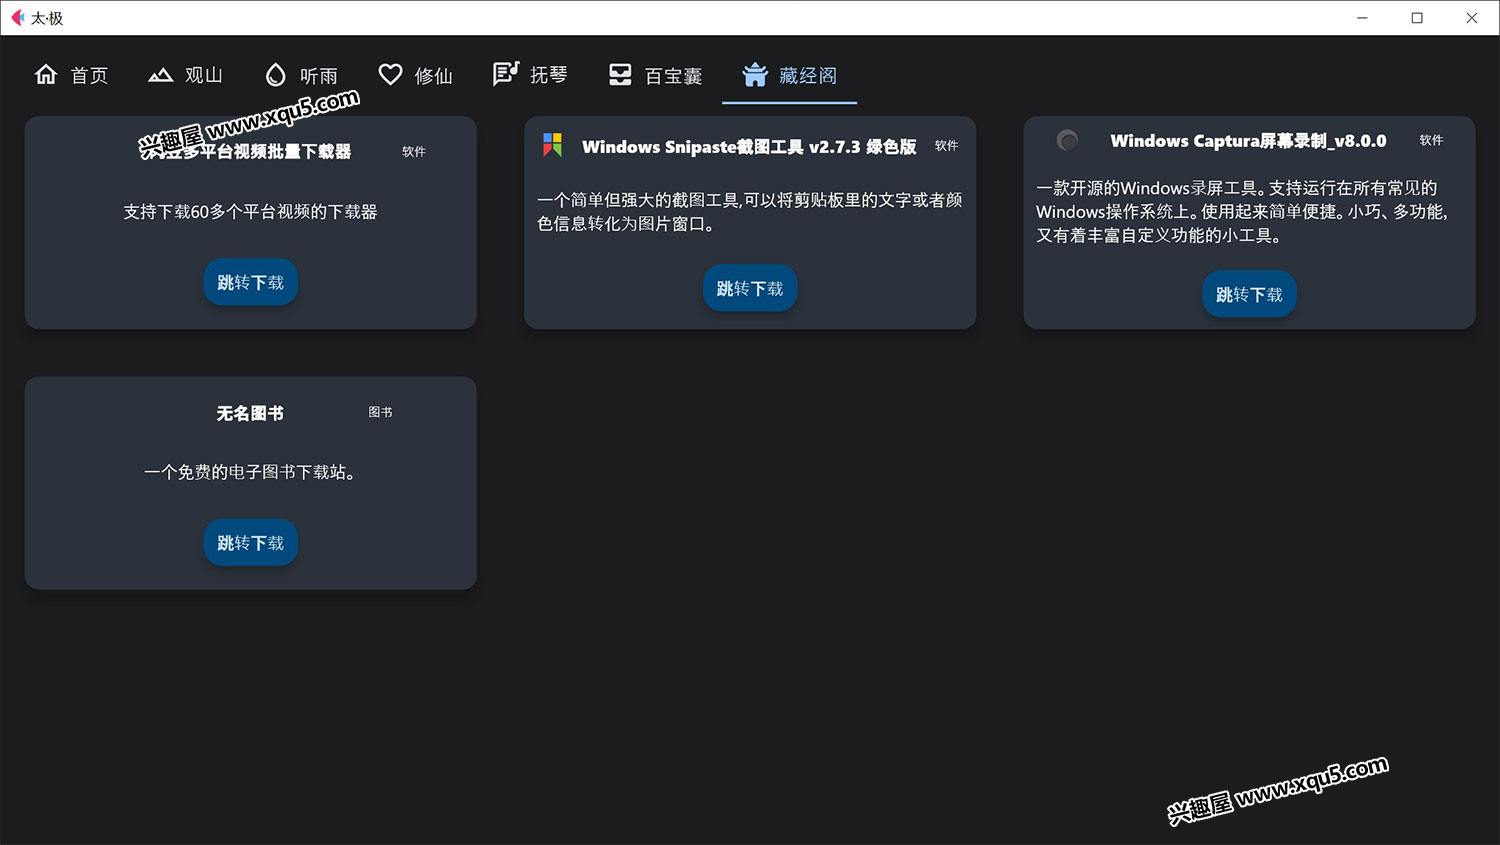The image size is (1500, 845).
Task: Maximize the 太极 window
Action: point(1417,18)
